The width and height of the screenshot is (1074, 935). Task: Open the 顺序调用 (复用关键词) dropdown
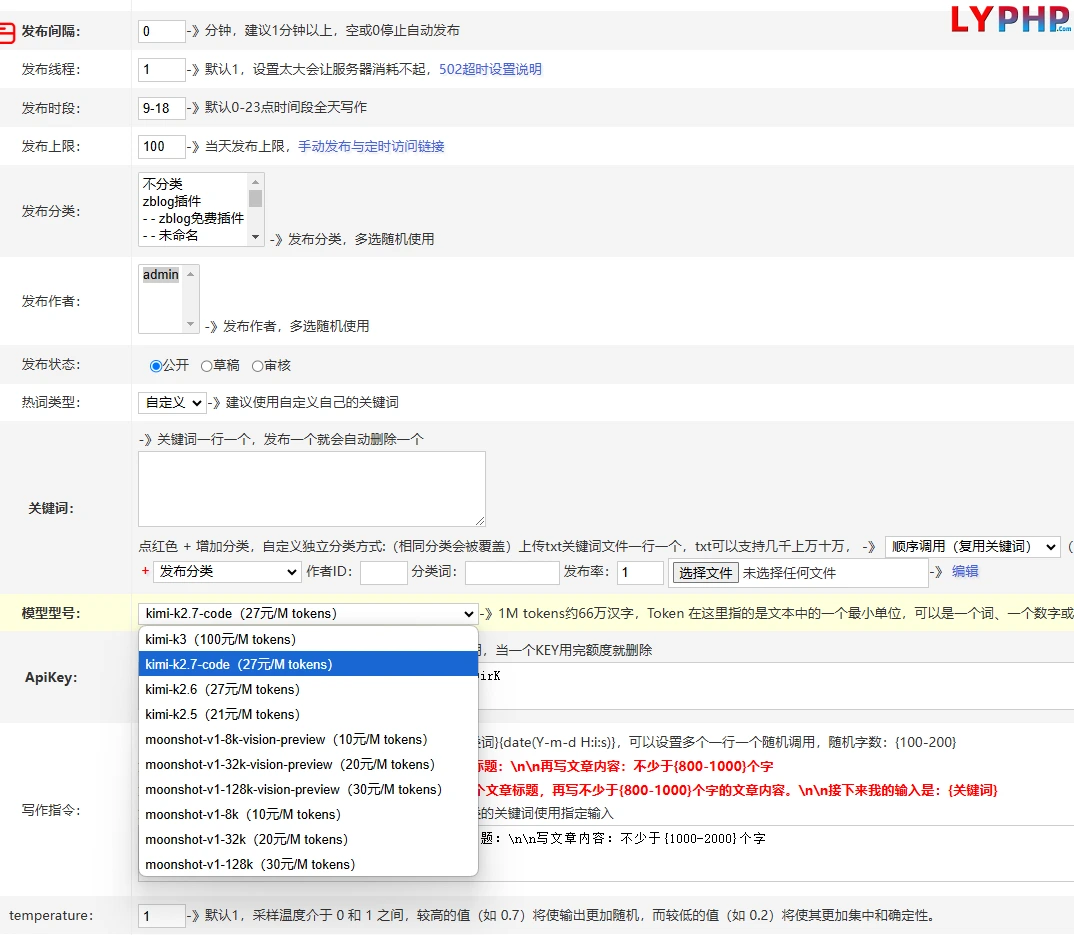(972, 547)
